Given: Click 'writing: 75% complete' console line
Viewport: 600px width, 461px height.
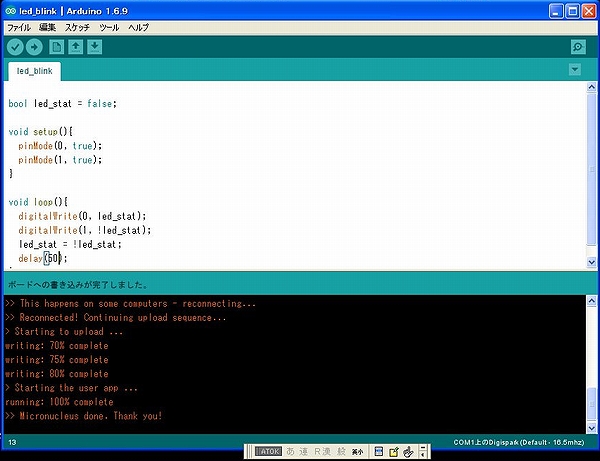Looking at the screenshot, I should coord(57,360).
